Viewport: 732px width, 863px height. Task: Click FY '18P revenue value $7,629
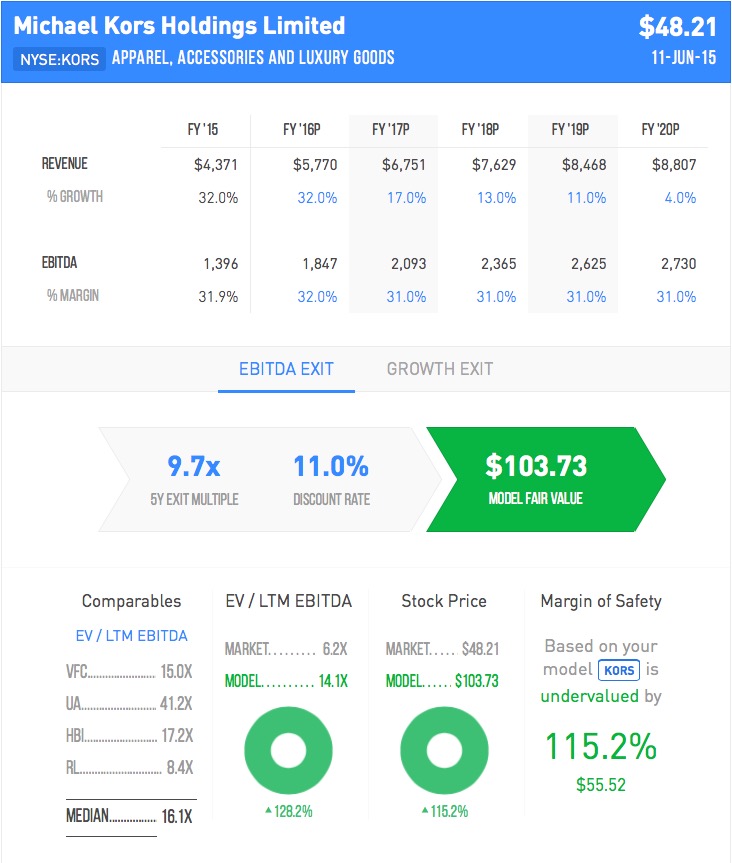point(494,165)
